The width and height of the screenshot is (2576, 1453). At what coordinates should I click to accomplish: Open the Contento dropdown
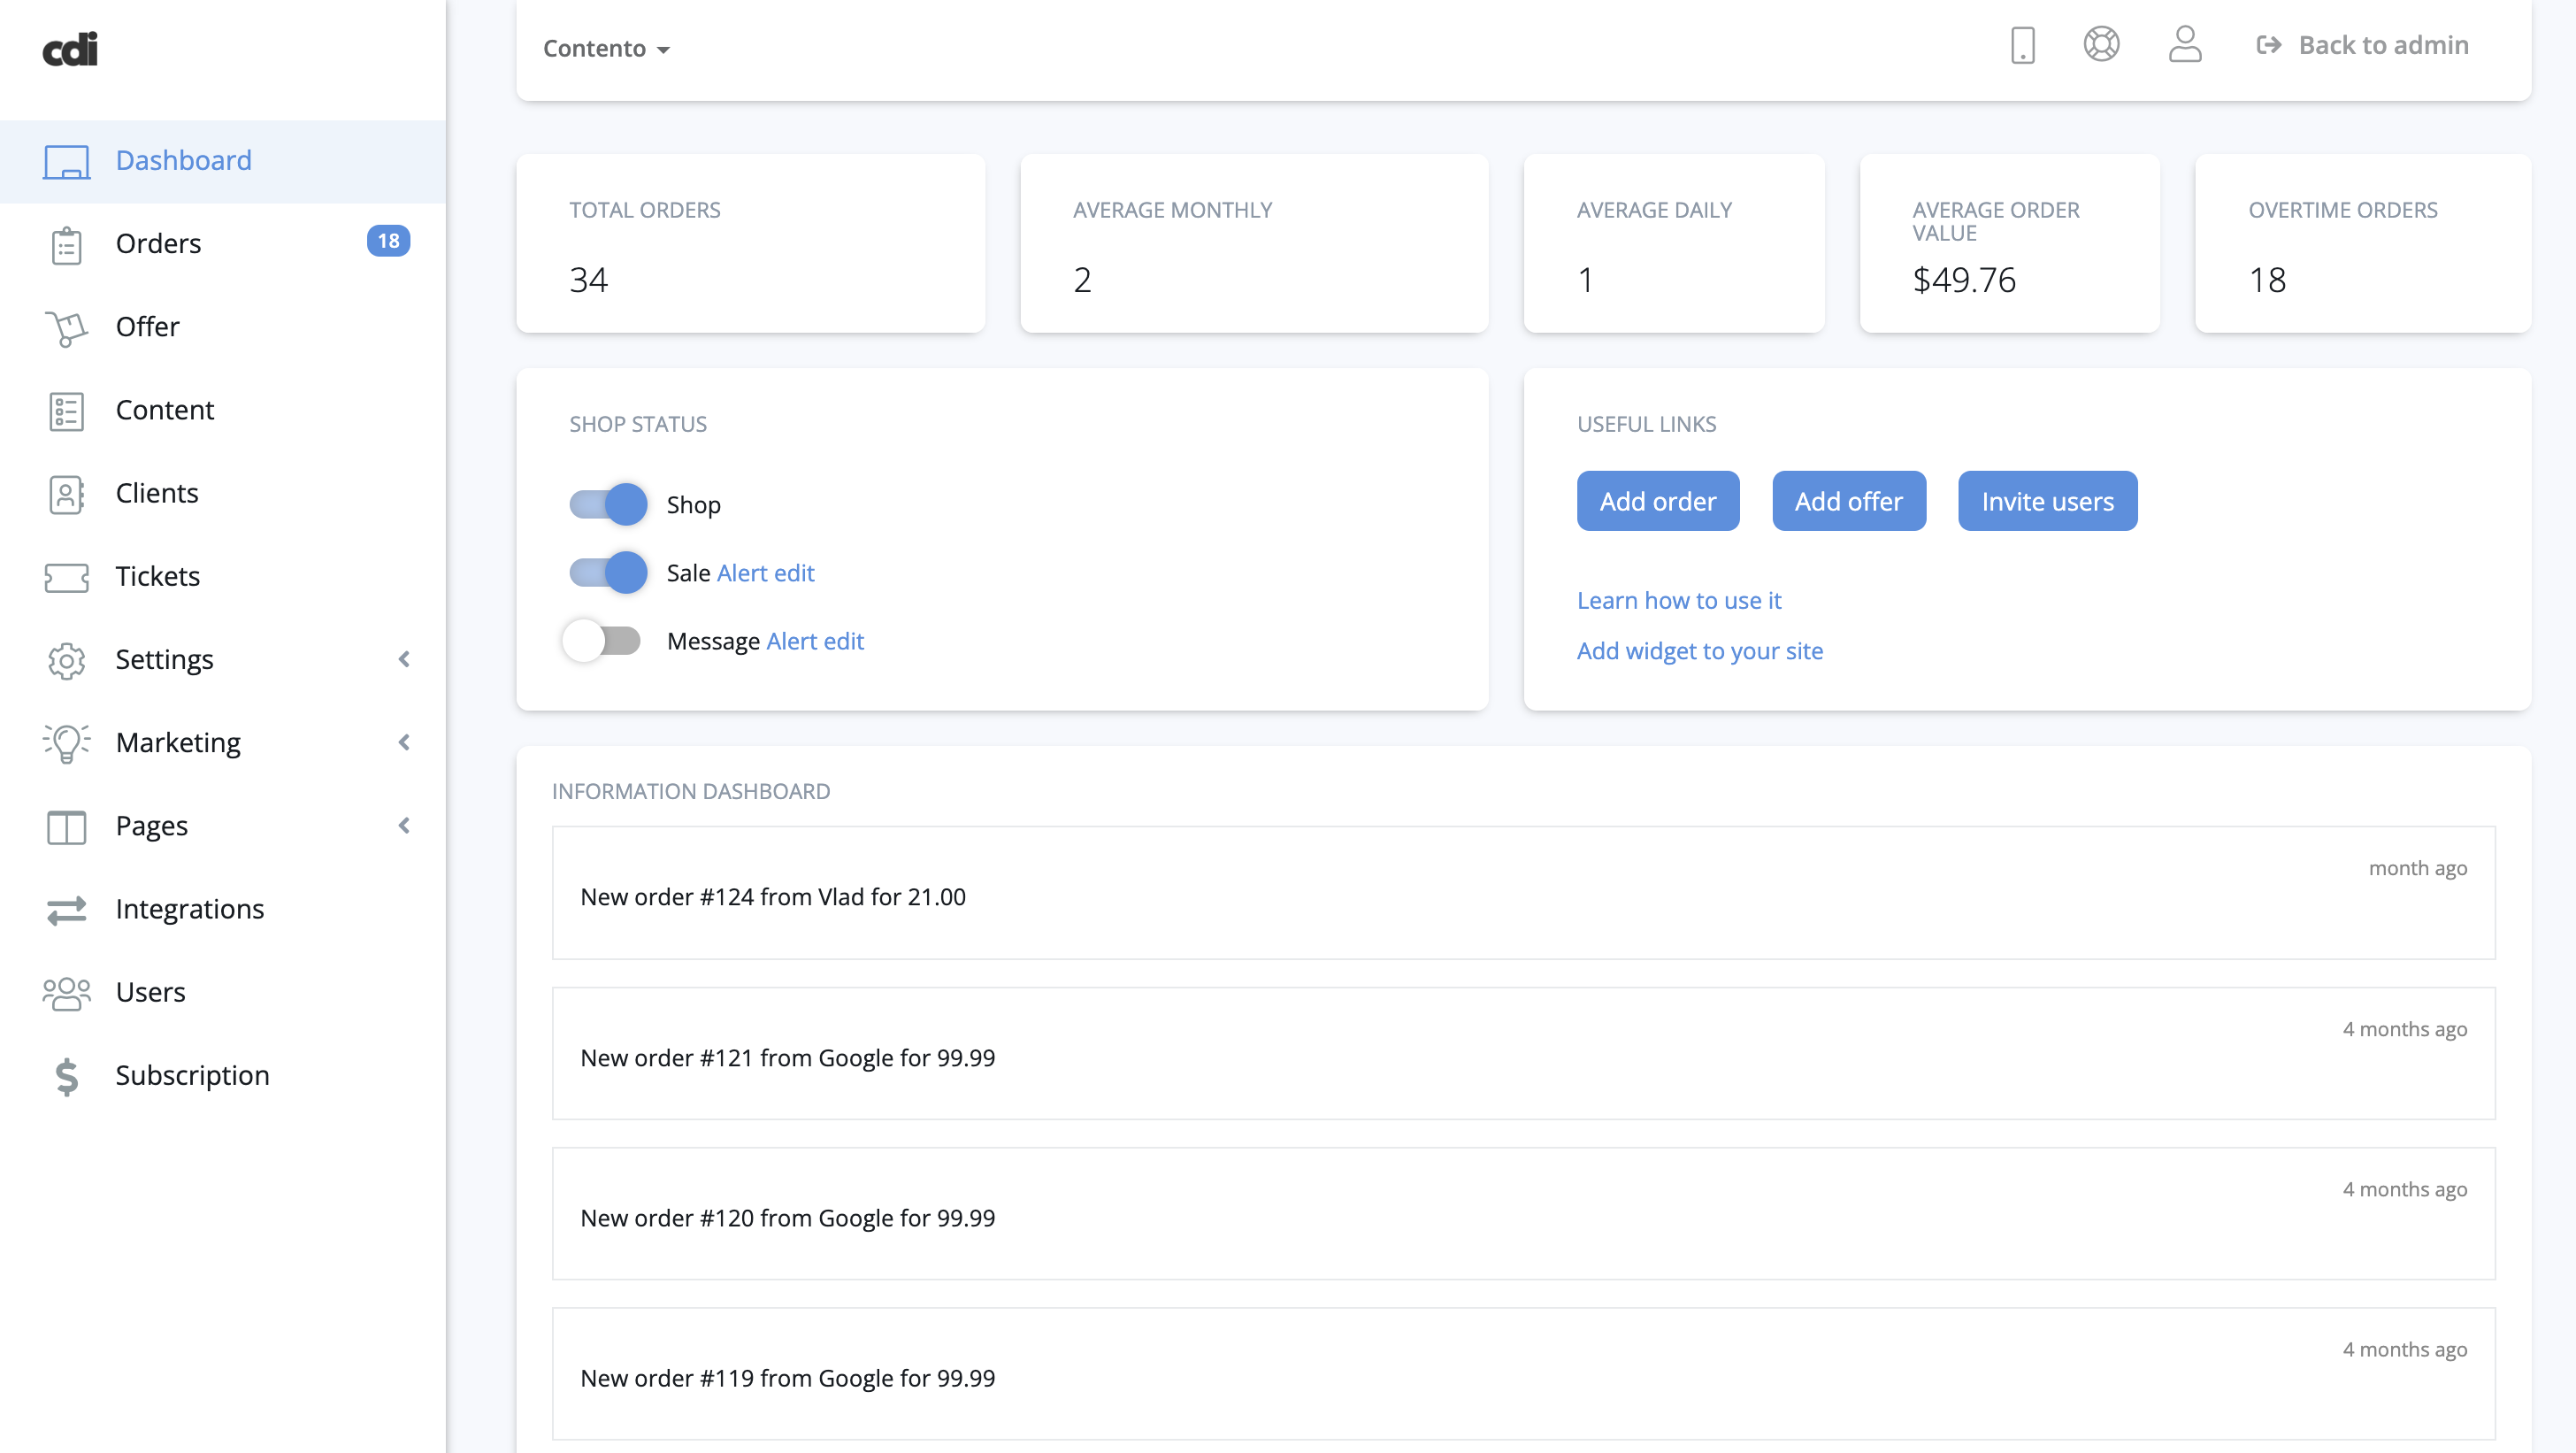606,48
